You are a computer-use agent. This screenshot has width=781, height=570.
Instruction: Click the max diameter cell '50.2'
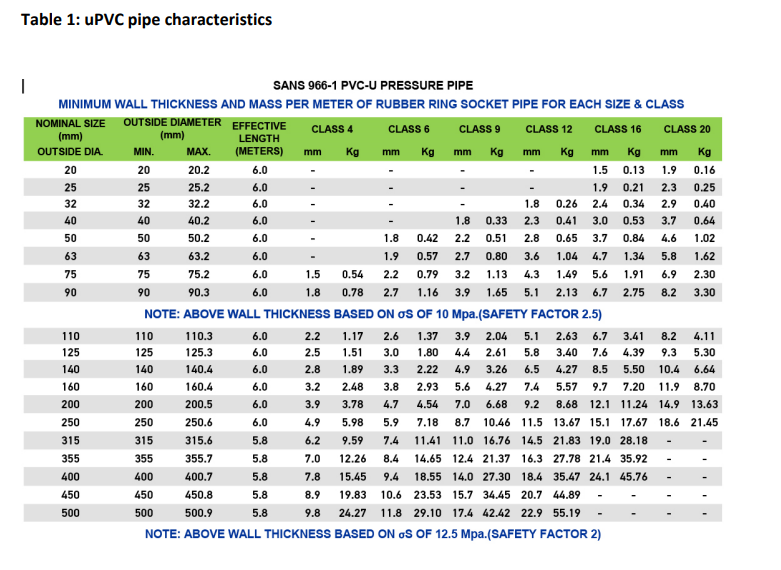[199, 238]
